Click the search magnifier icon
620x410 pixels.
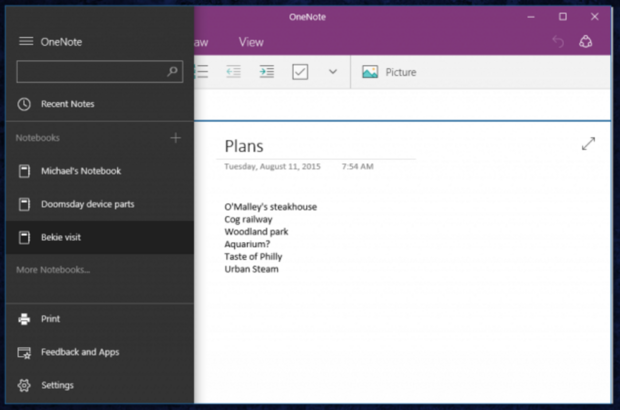coord(173,72)
